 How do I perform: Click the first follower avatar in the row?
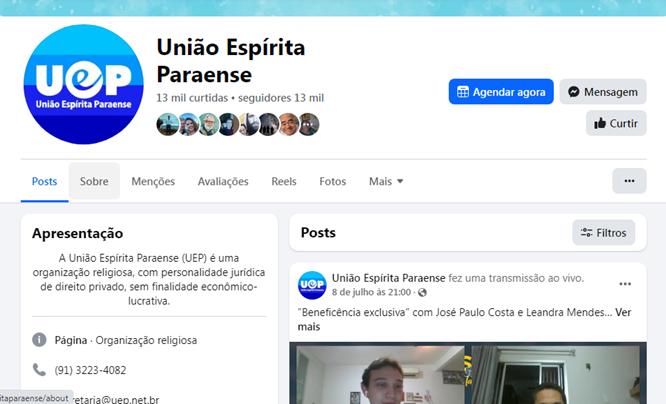167,124
